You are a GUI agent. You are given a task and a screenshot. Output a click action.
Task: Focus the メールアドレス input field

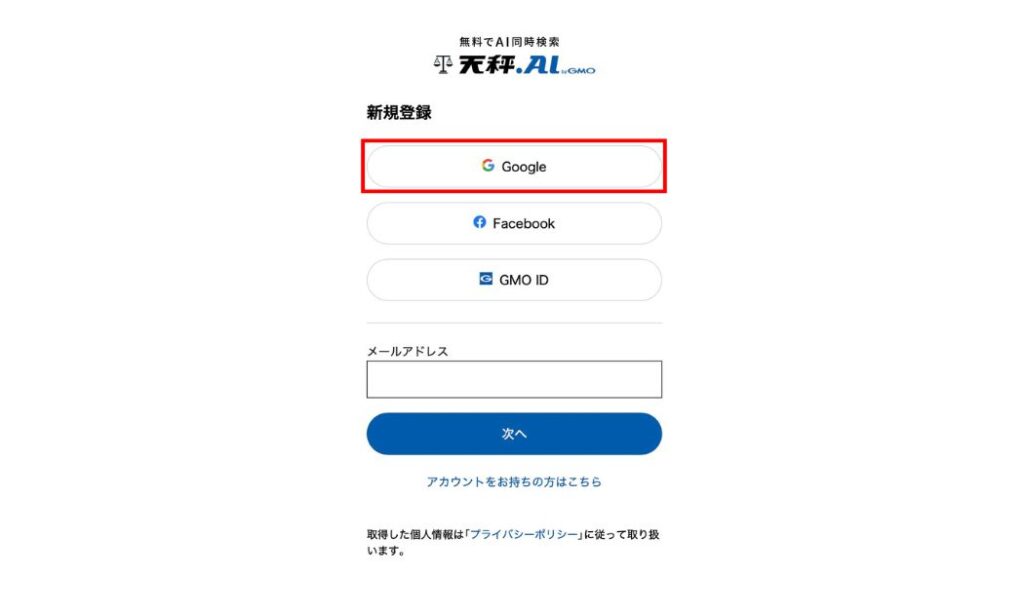[514, 380]
